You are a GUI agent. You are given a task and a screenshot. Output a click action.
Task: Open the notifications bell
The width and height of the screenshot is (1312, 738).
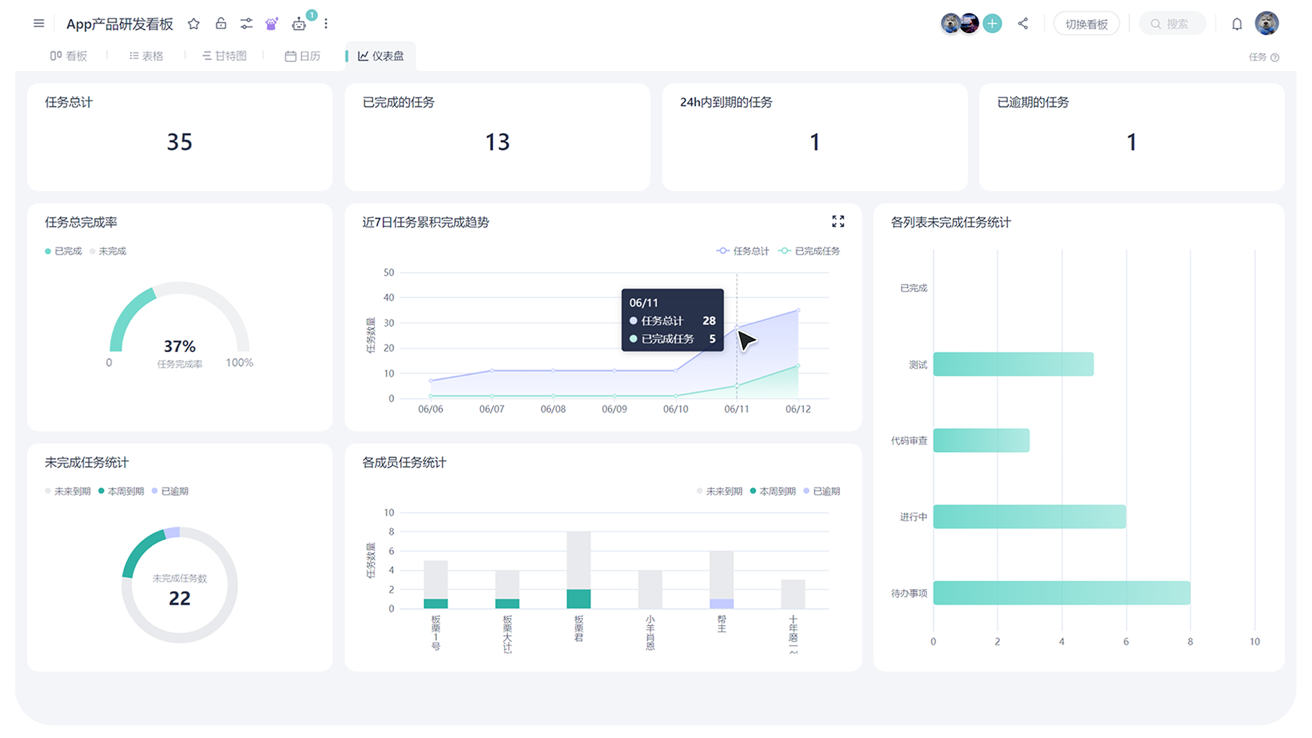coord(1237,23)
